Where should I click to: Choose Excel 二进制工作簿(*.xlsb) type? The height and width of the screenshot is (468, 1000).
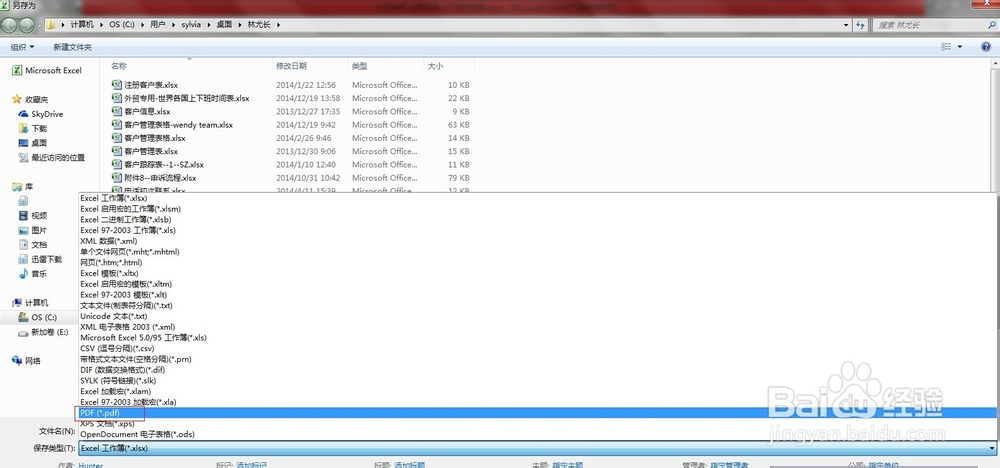click(537, 219)
